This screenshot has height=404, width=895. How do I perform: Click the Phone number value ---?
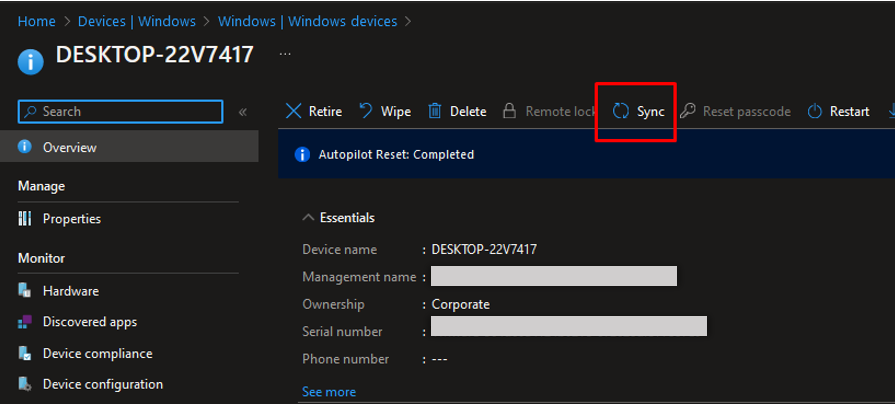[440, 359]
